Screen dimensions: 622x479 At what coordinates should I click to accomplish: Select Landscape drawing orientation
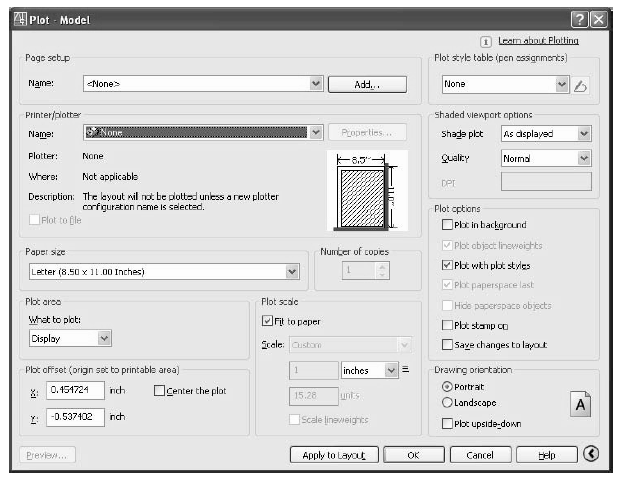point(446,402)
